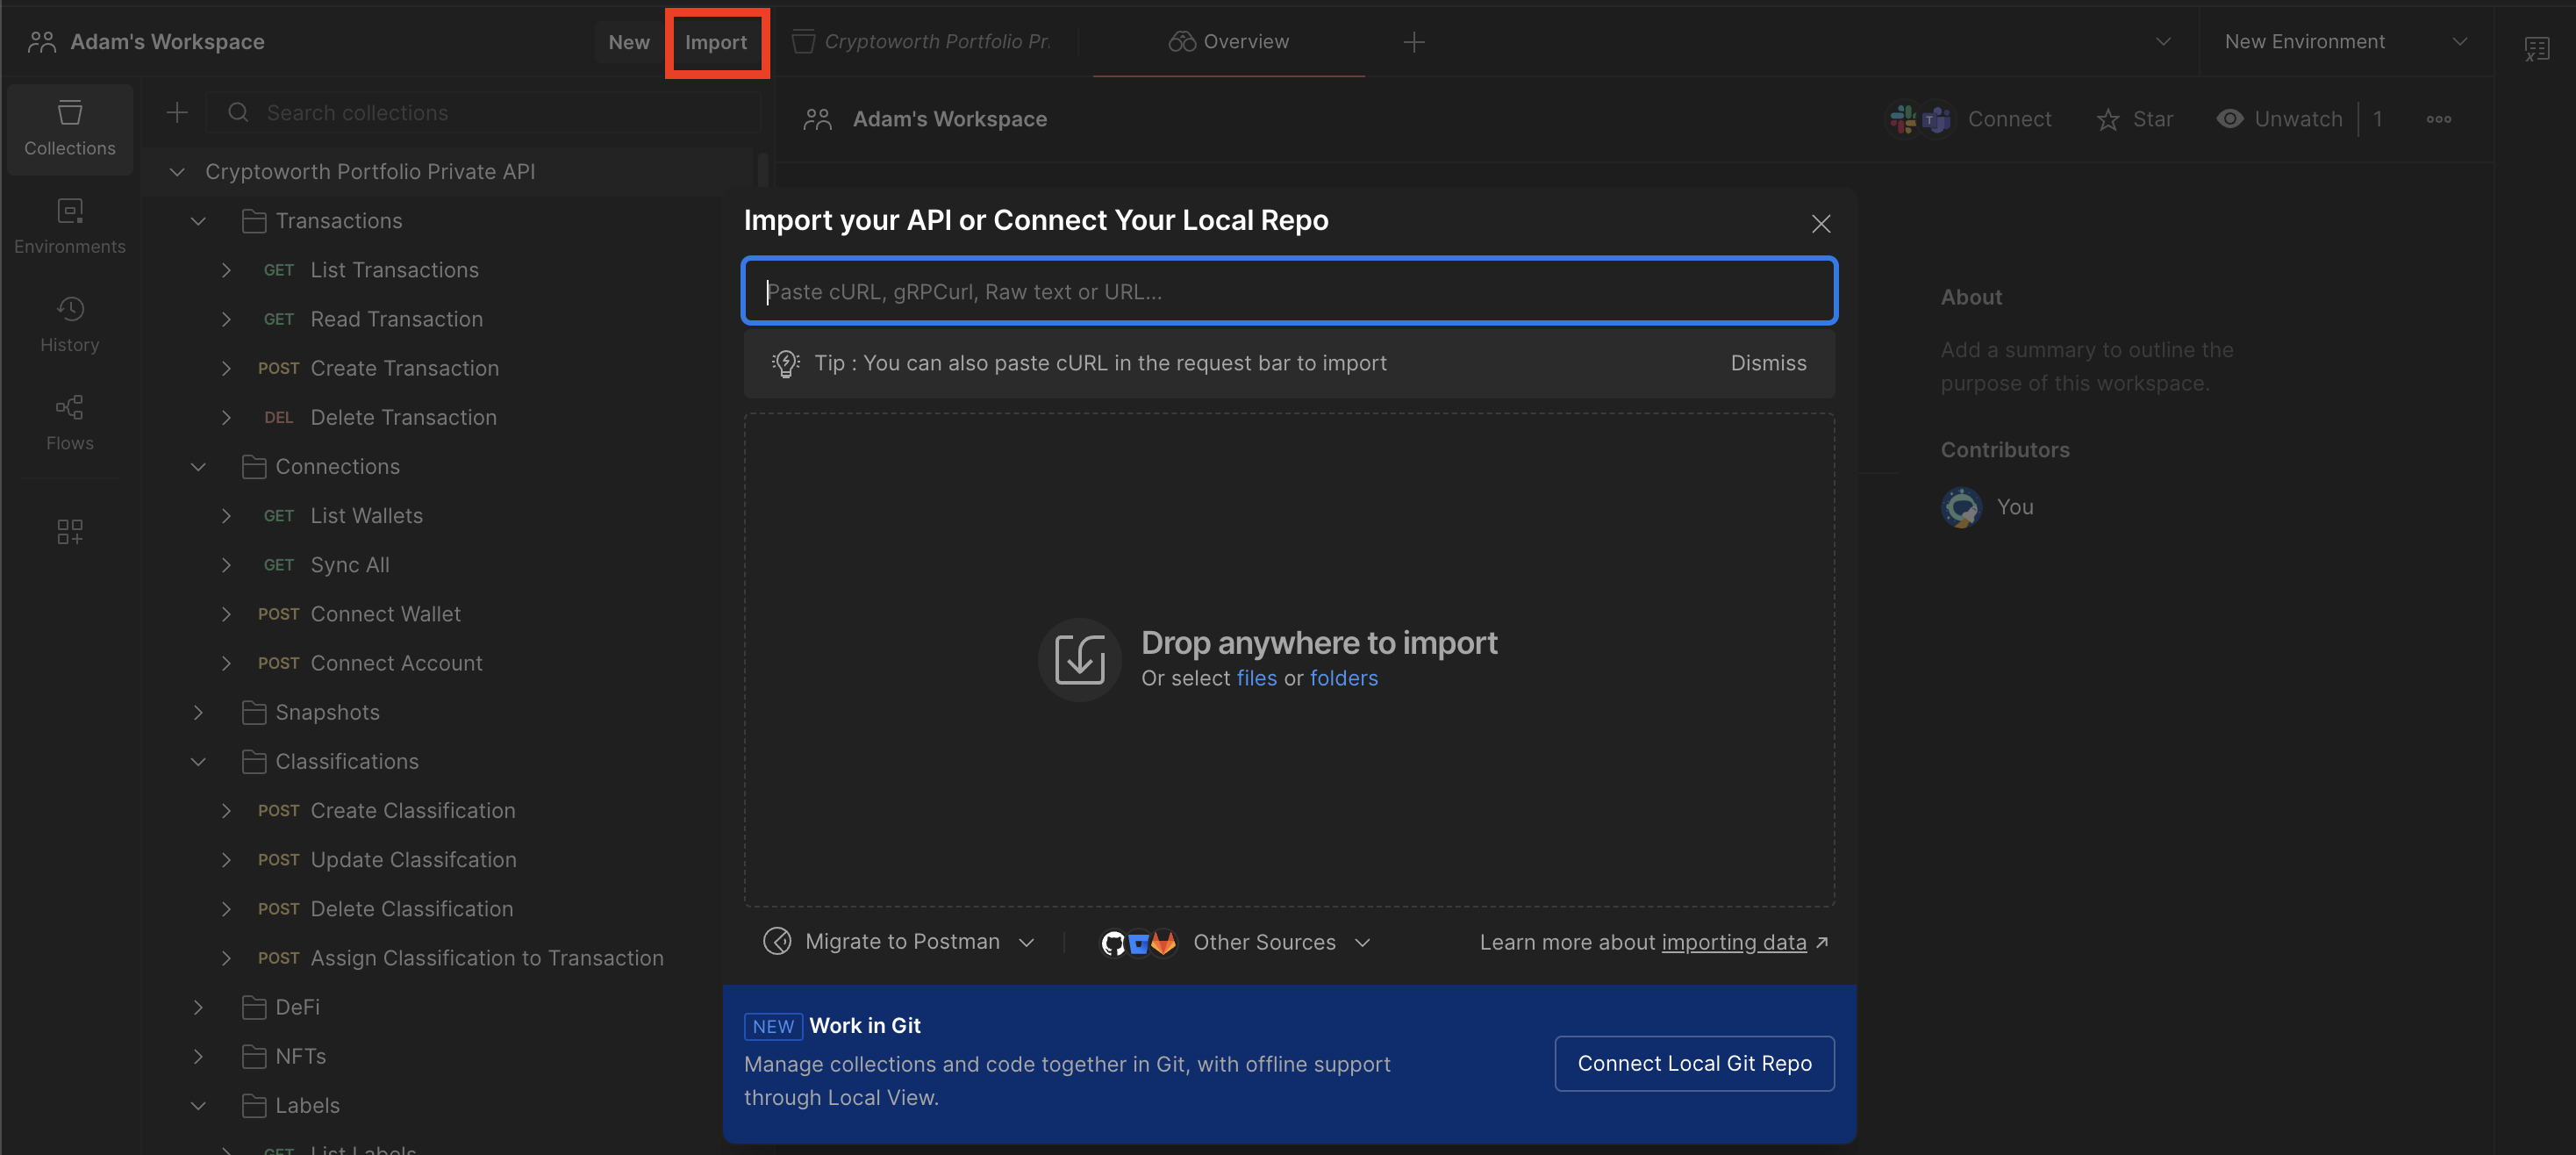Collapse the Transactions folder

click(198, 221)
